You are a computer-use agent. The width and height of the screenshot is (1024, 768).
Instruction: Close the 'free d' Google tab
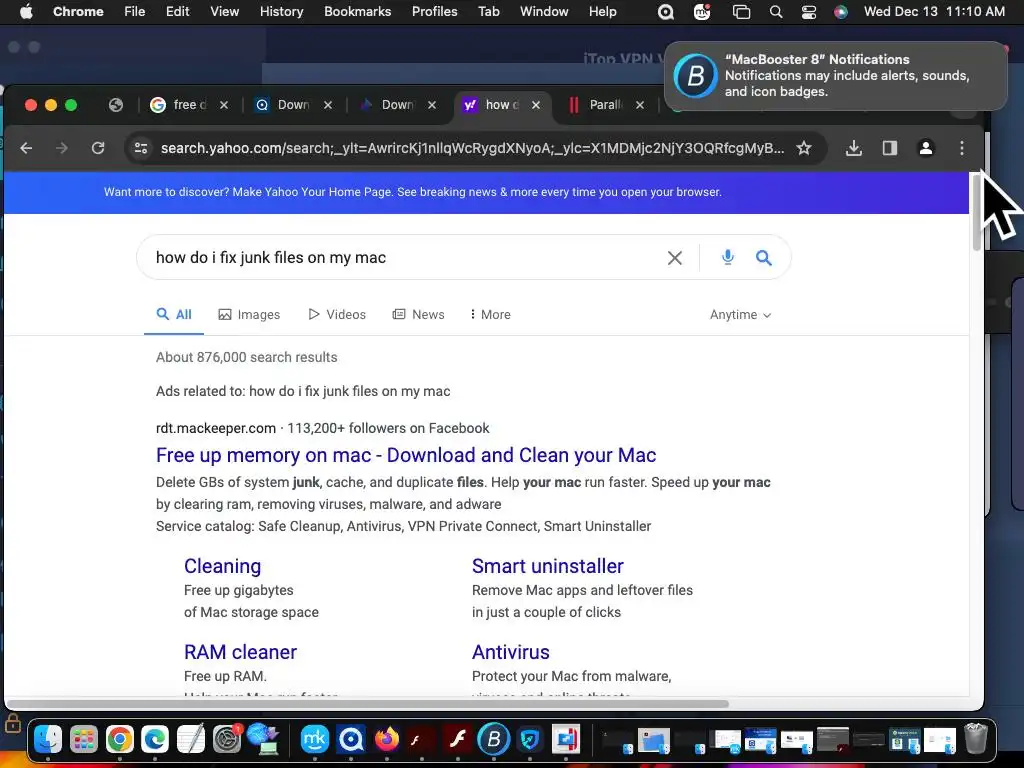click(x=223, y=105)
